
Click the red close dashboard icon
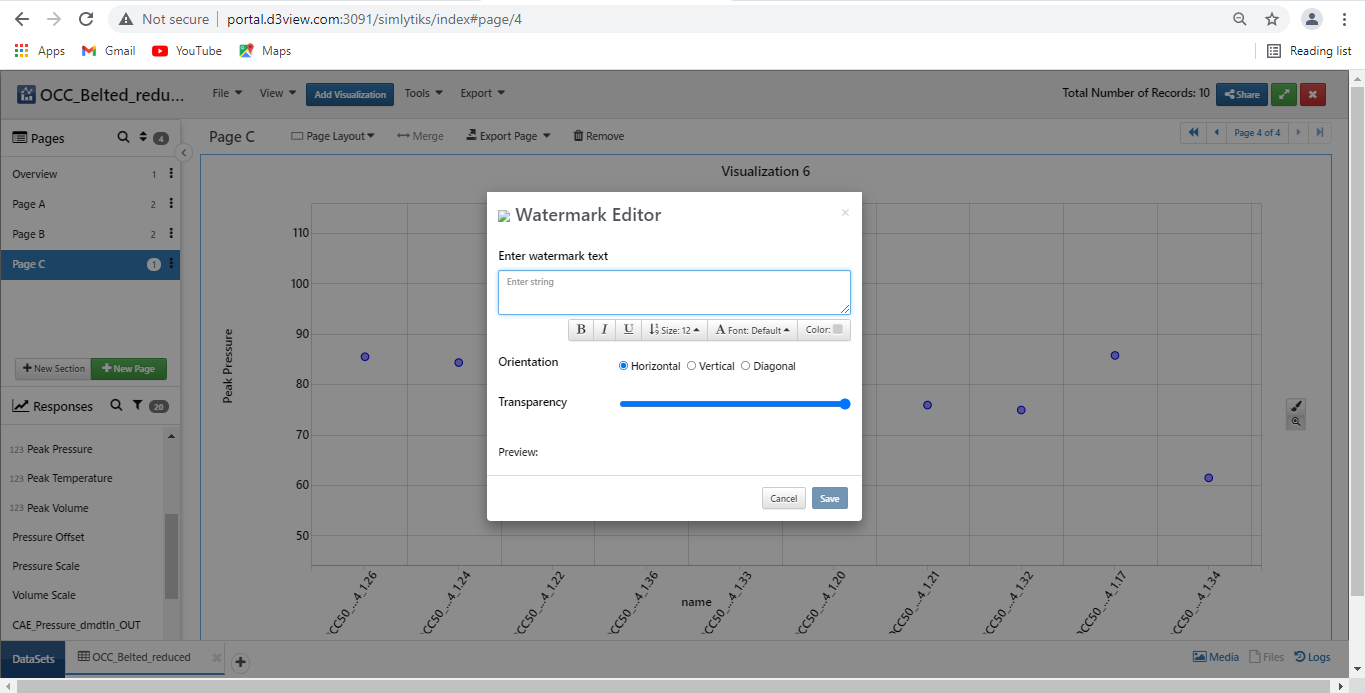click(x=1313, y=94)
